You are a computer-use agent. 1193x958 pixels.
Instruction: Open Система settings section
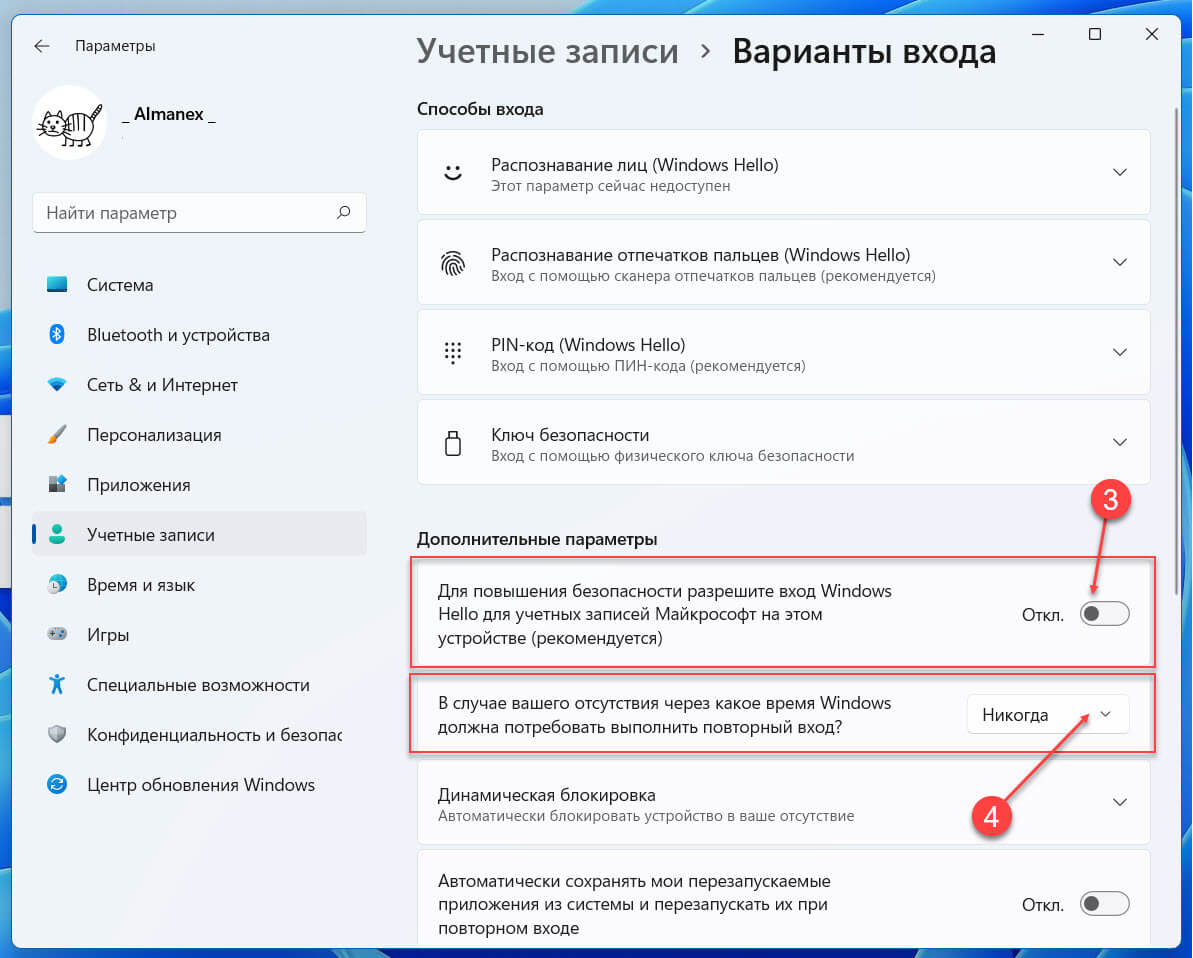199,285
